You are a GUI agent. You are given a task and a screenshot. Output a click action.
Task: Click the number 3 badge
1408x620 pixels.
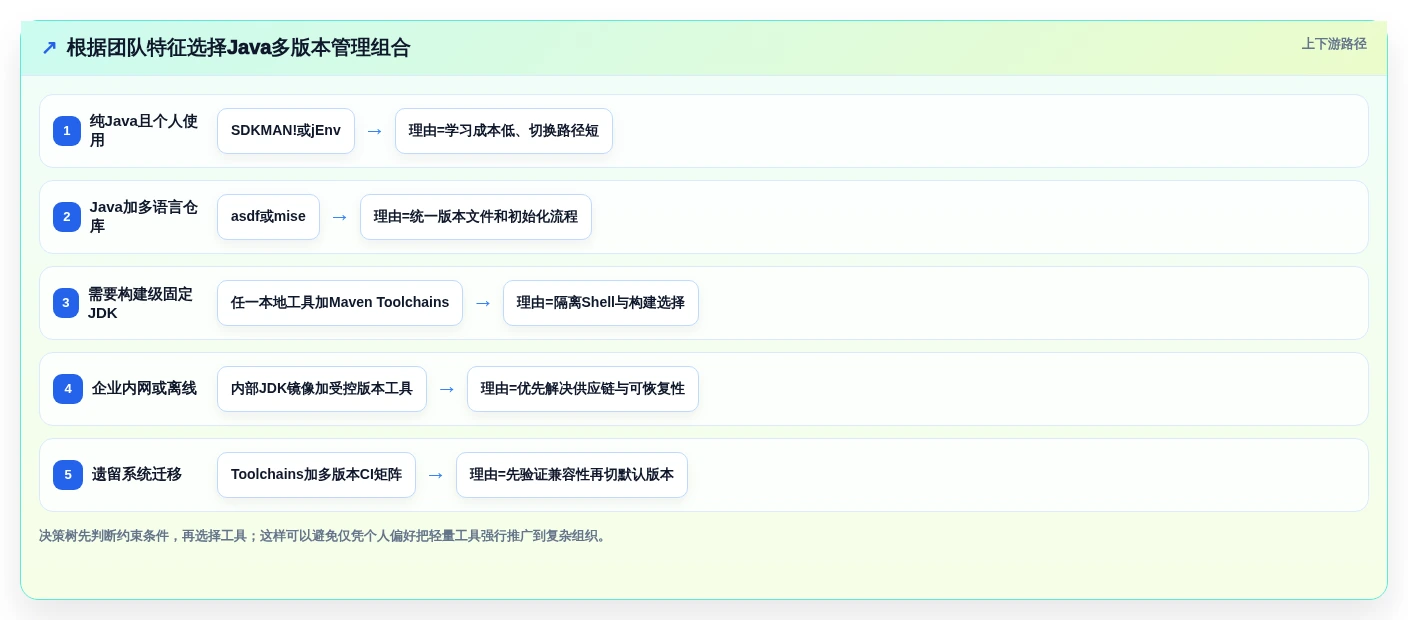[x=66, y=303]
